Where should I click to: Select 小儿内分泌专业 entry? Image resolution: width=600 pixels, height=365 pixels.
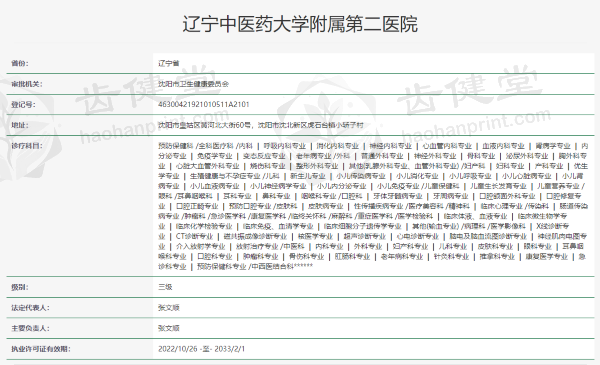[x=341, y=186]
